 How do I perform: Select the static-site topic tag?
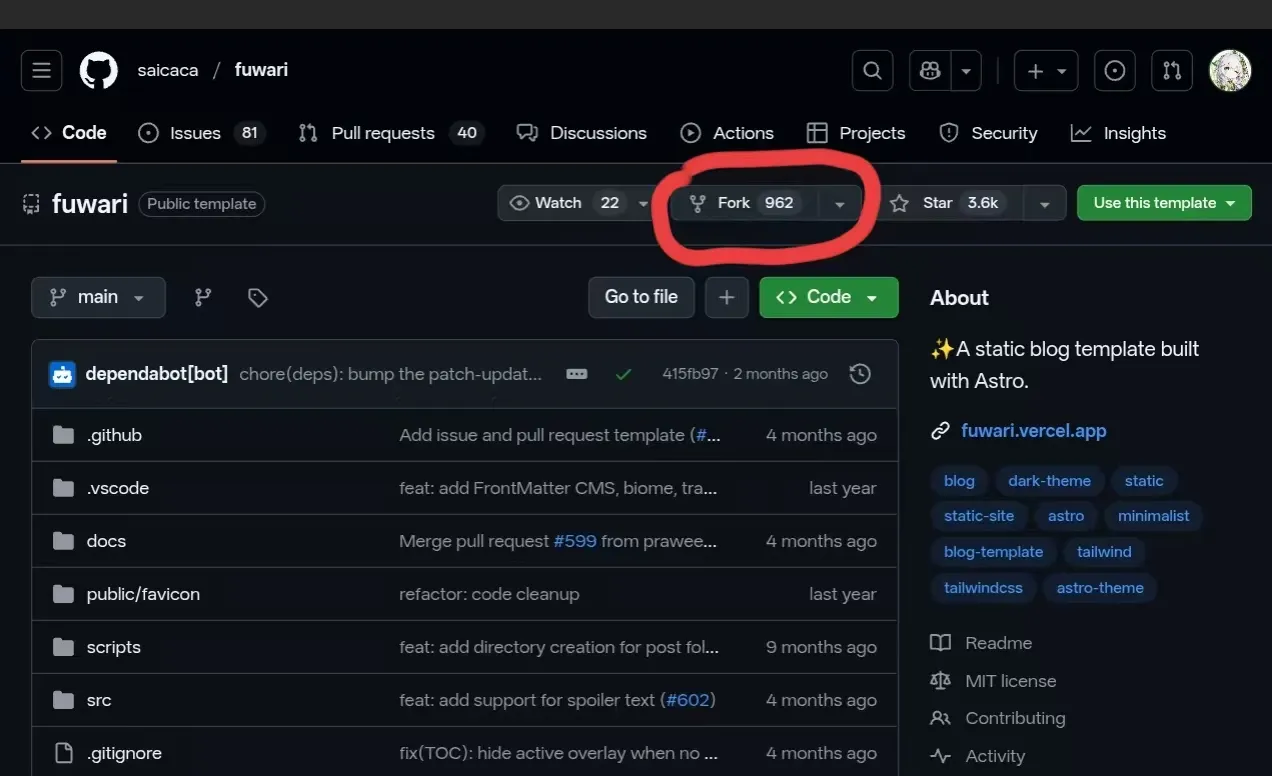979,516
